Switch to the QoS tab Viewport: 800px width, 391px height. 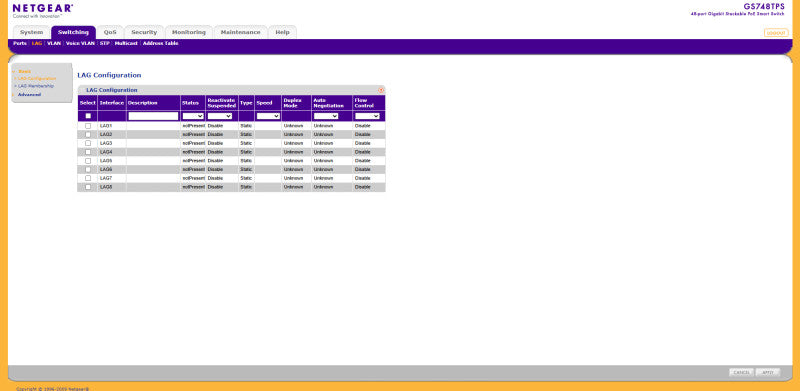click(x=110, y=32)
